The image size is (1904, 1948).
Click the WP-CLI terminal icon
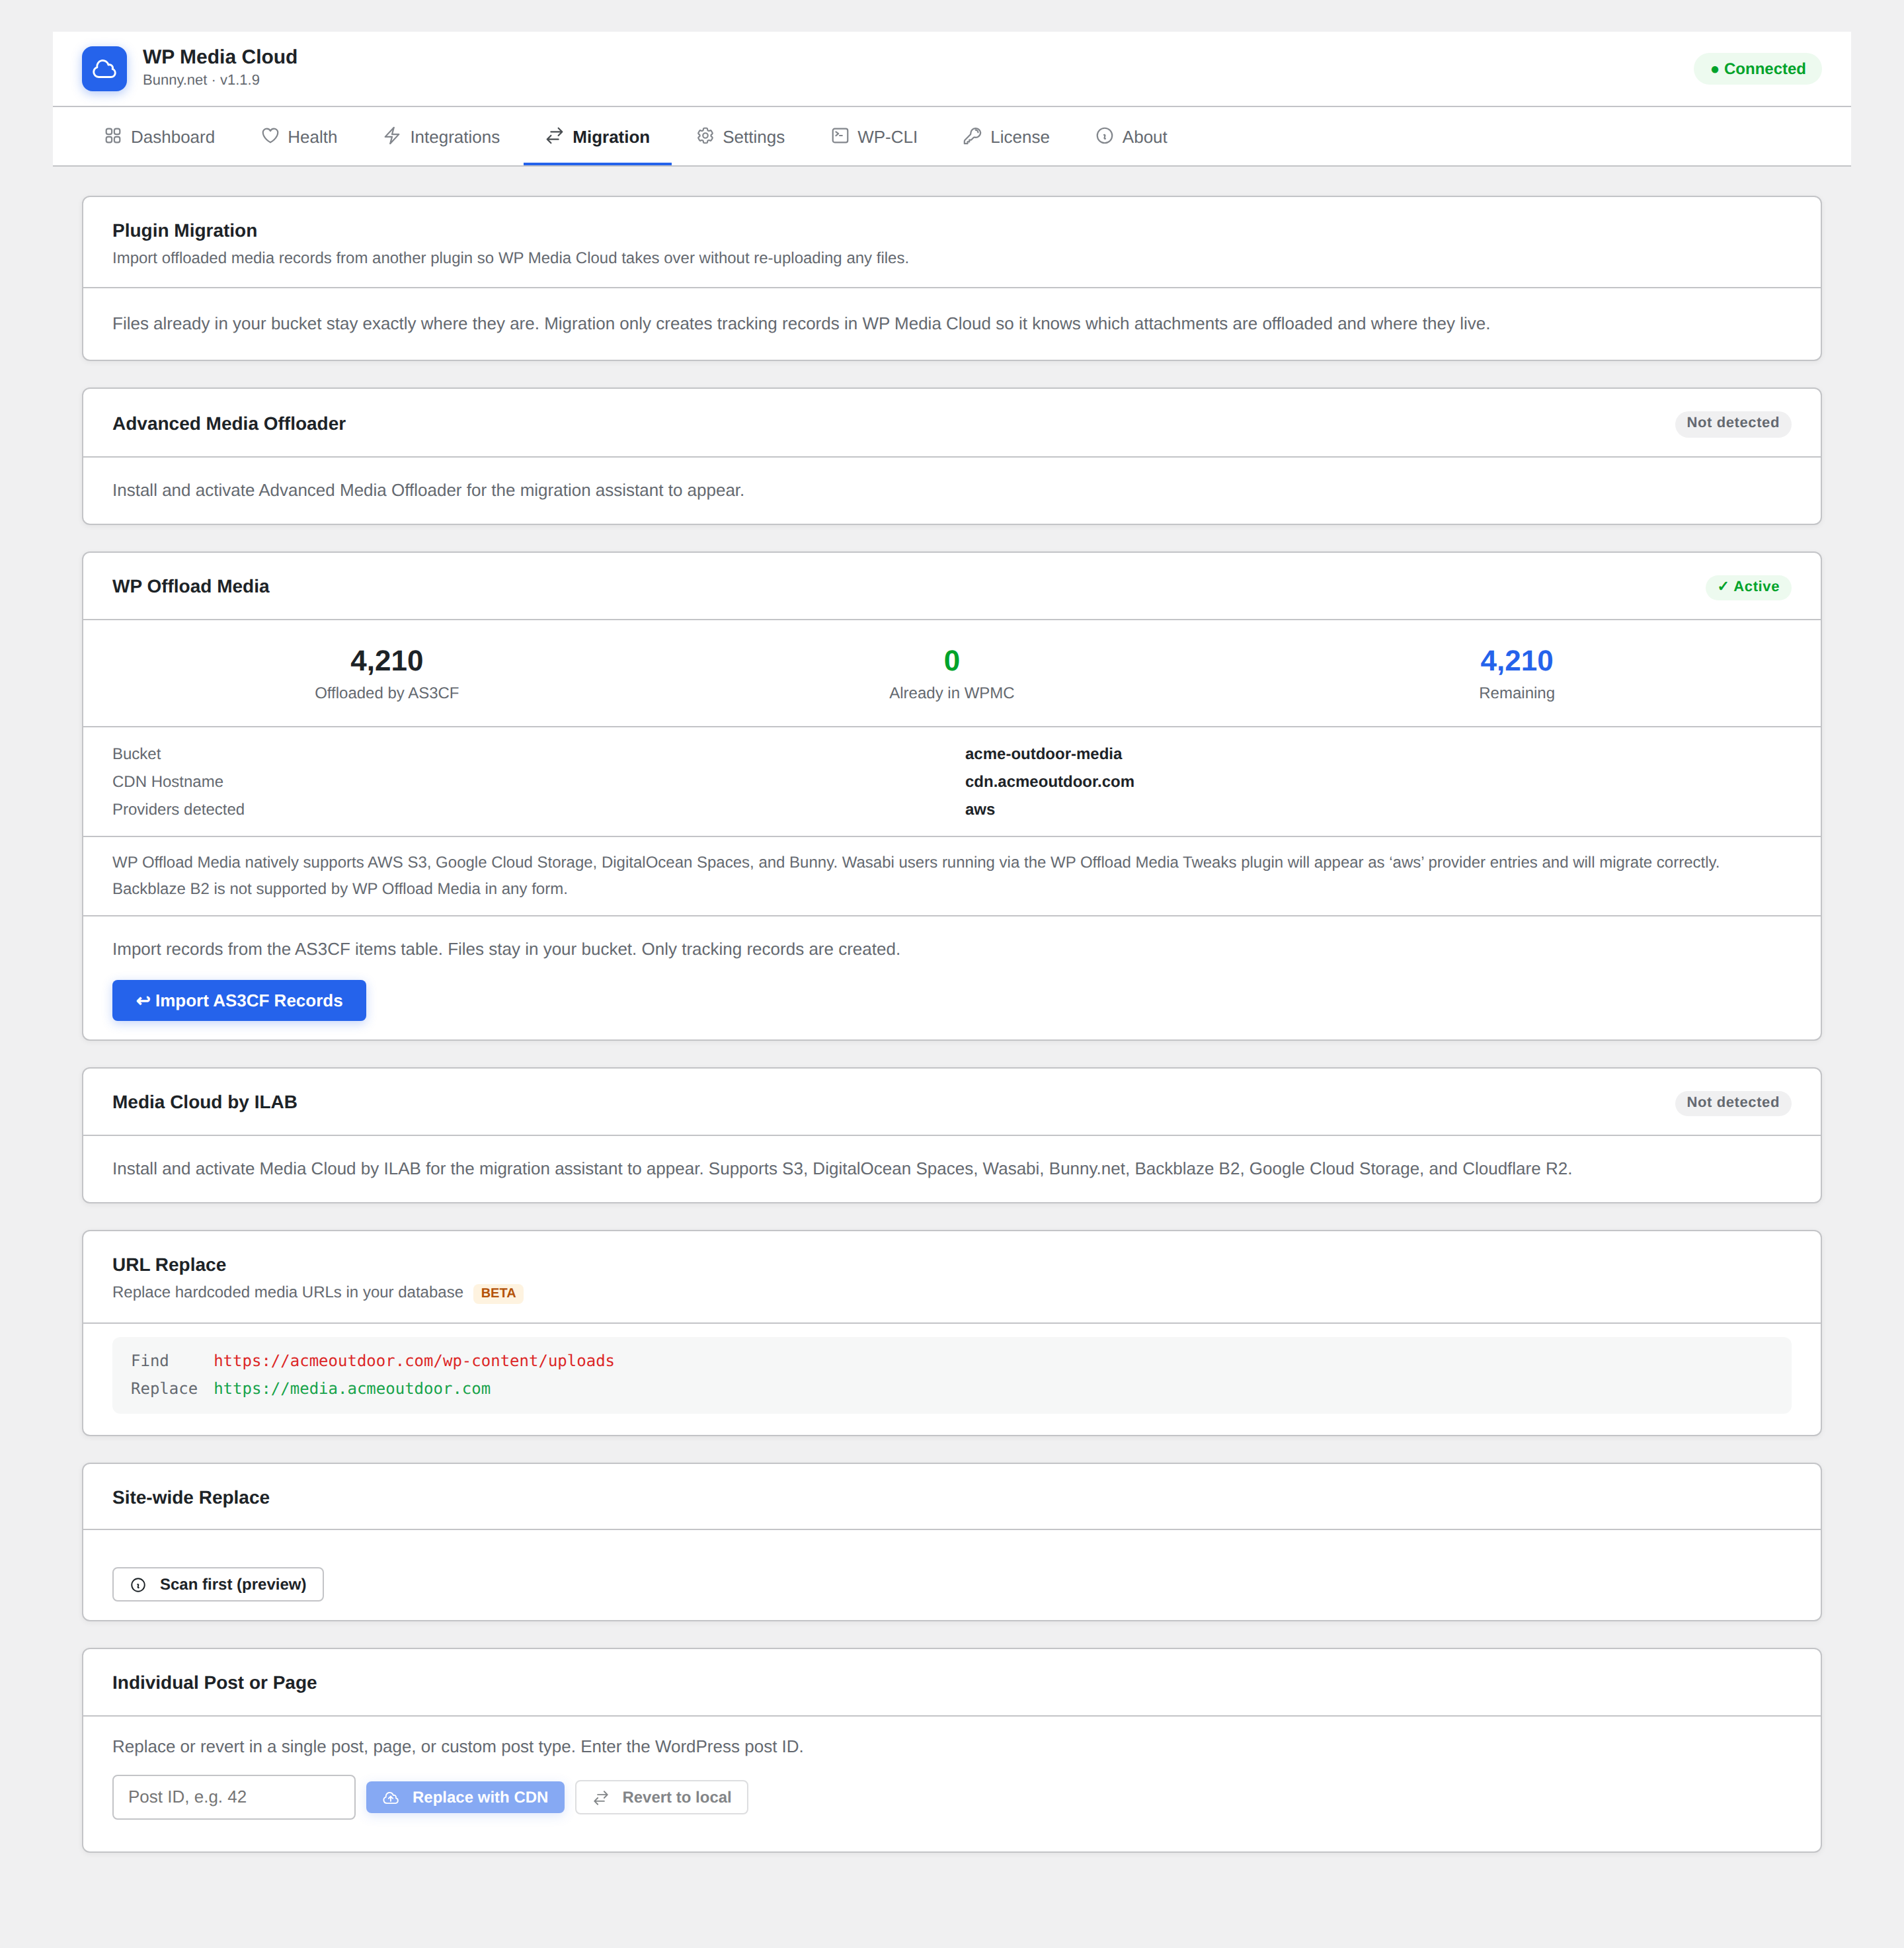tap(840, 136)
